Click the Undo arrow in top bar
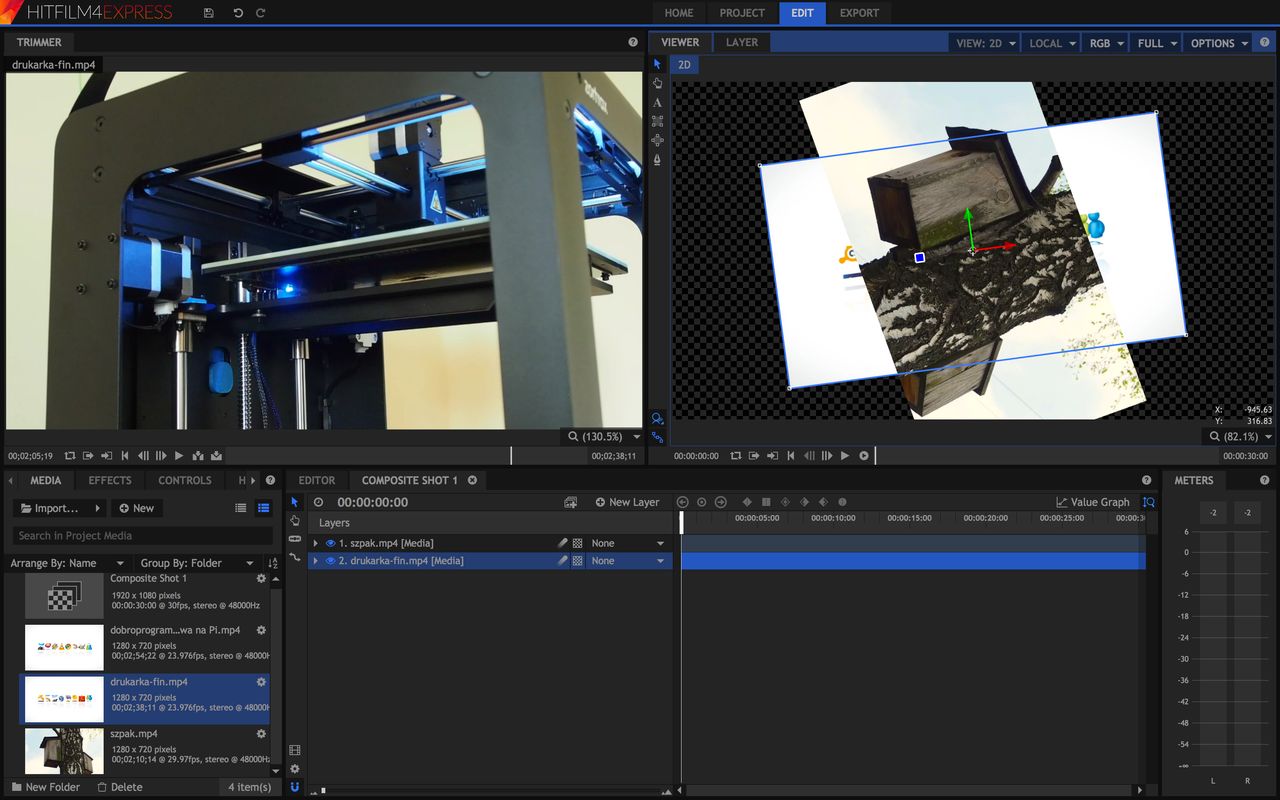Screen dimensions: 1280x800 pyautogui.click(x=238, y=13)
